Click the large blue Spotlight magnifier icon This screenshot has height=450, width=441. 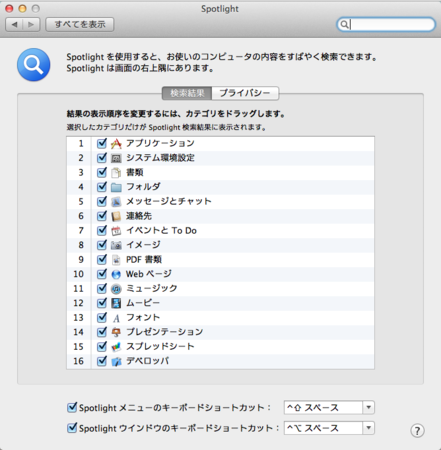click(34, 65)
